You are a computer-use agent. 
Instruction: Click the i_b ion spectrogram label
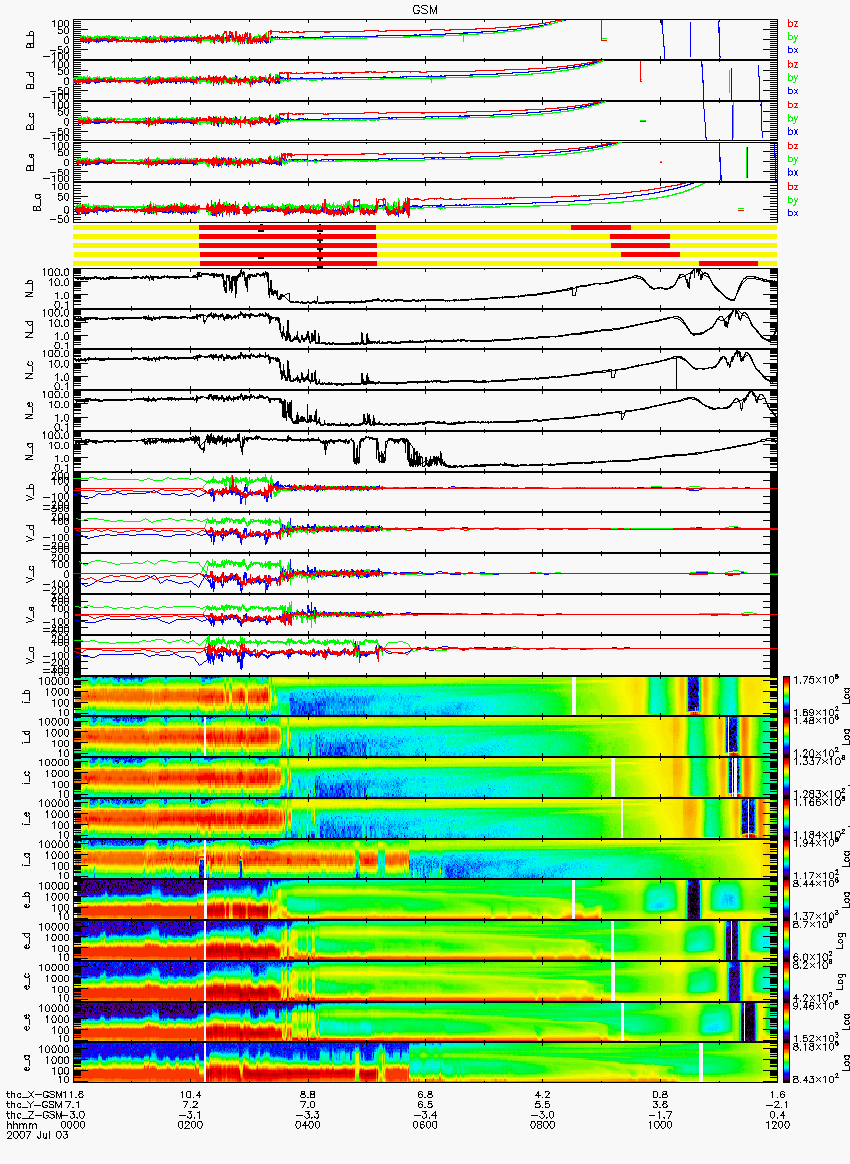tap(27, 696)
